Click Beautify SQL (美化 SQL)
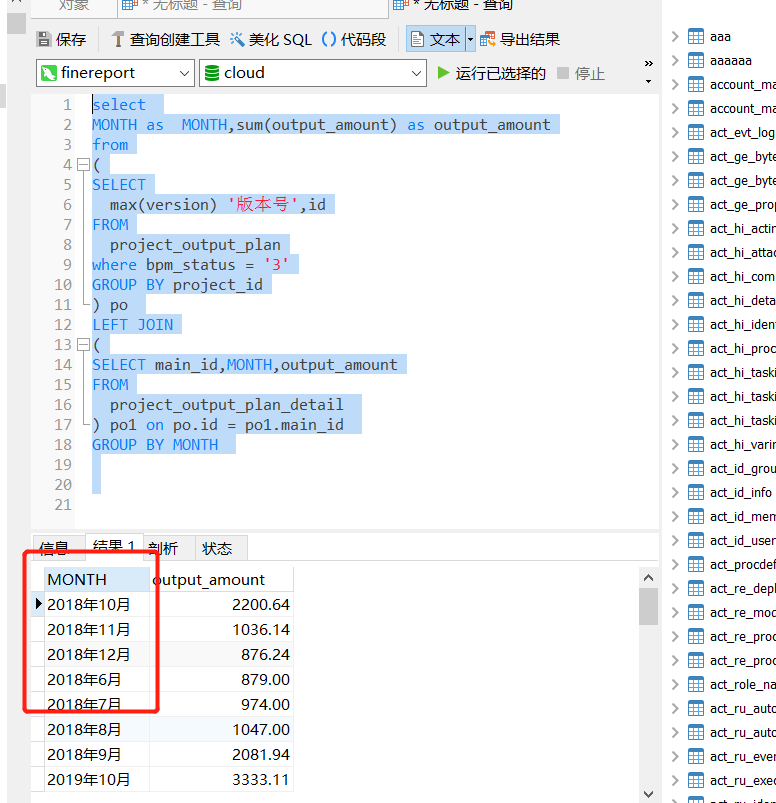This screenshot has height=803, width=776. point(270,39)
